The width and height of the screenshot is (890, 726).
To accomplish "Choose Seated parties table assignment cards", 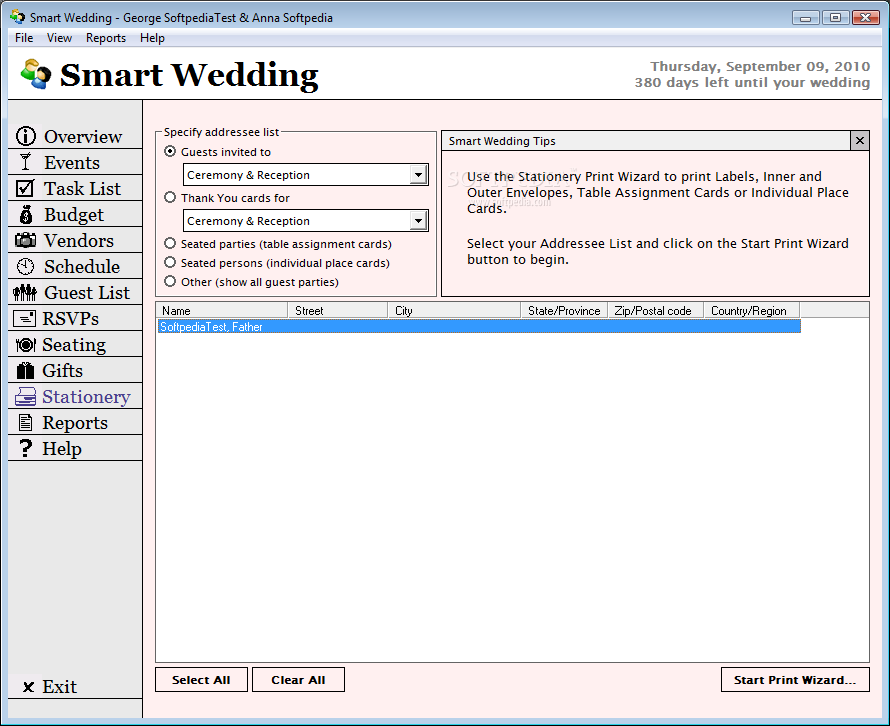I will click(170, 244).
